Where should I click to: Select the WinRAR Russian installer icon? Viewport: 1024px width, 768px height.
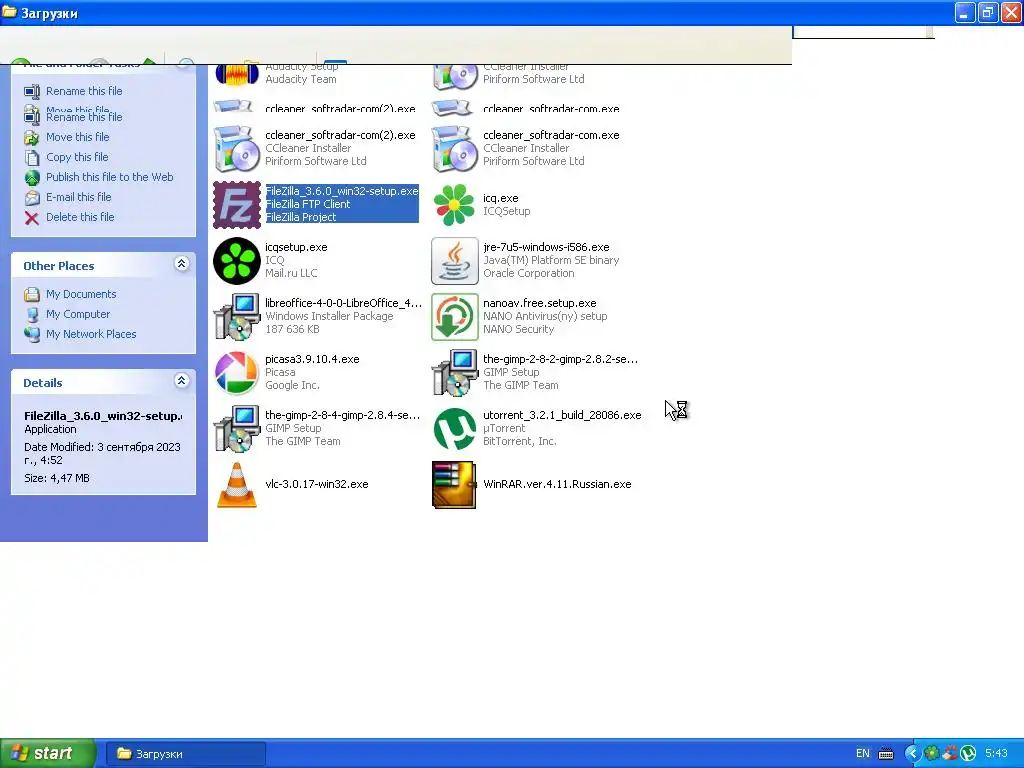[455, 485]
